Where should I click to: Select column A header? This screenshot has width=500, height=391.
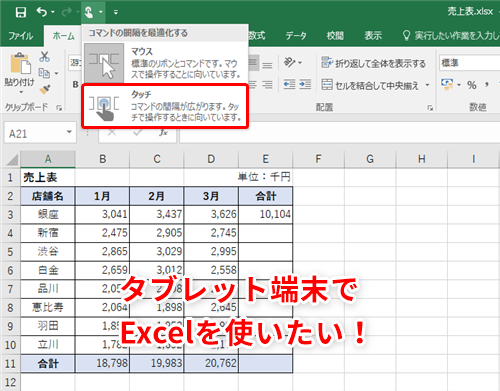(x=48, y=159)
